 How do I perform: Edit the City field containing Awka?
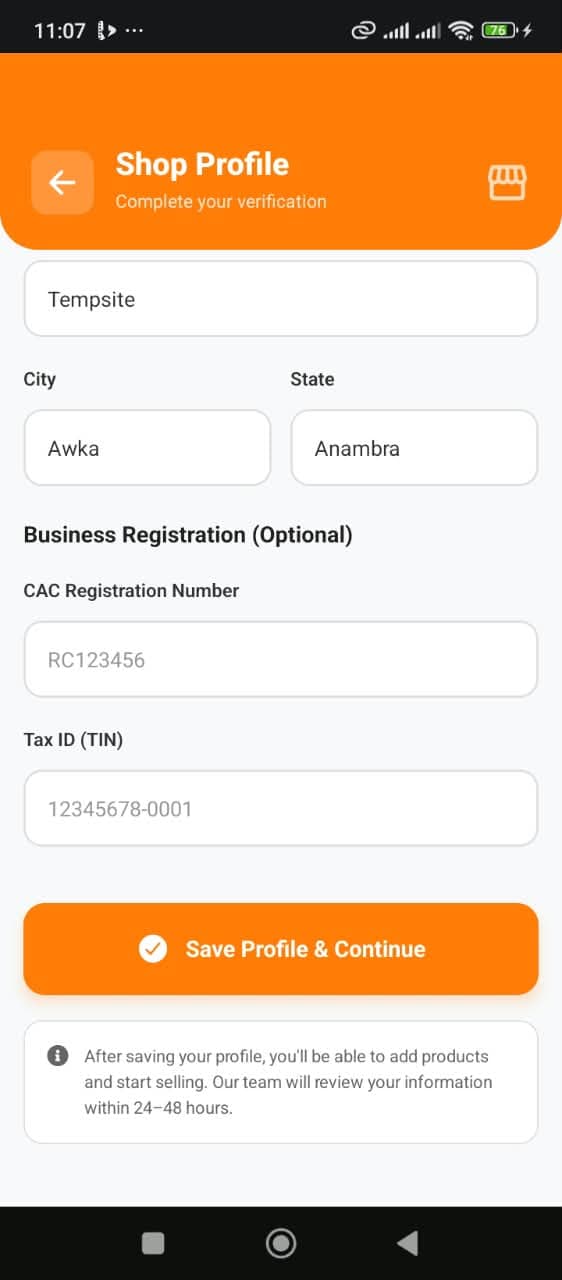click(x=147, y=448)
